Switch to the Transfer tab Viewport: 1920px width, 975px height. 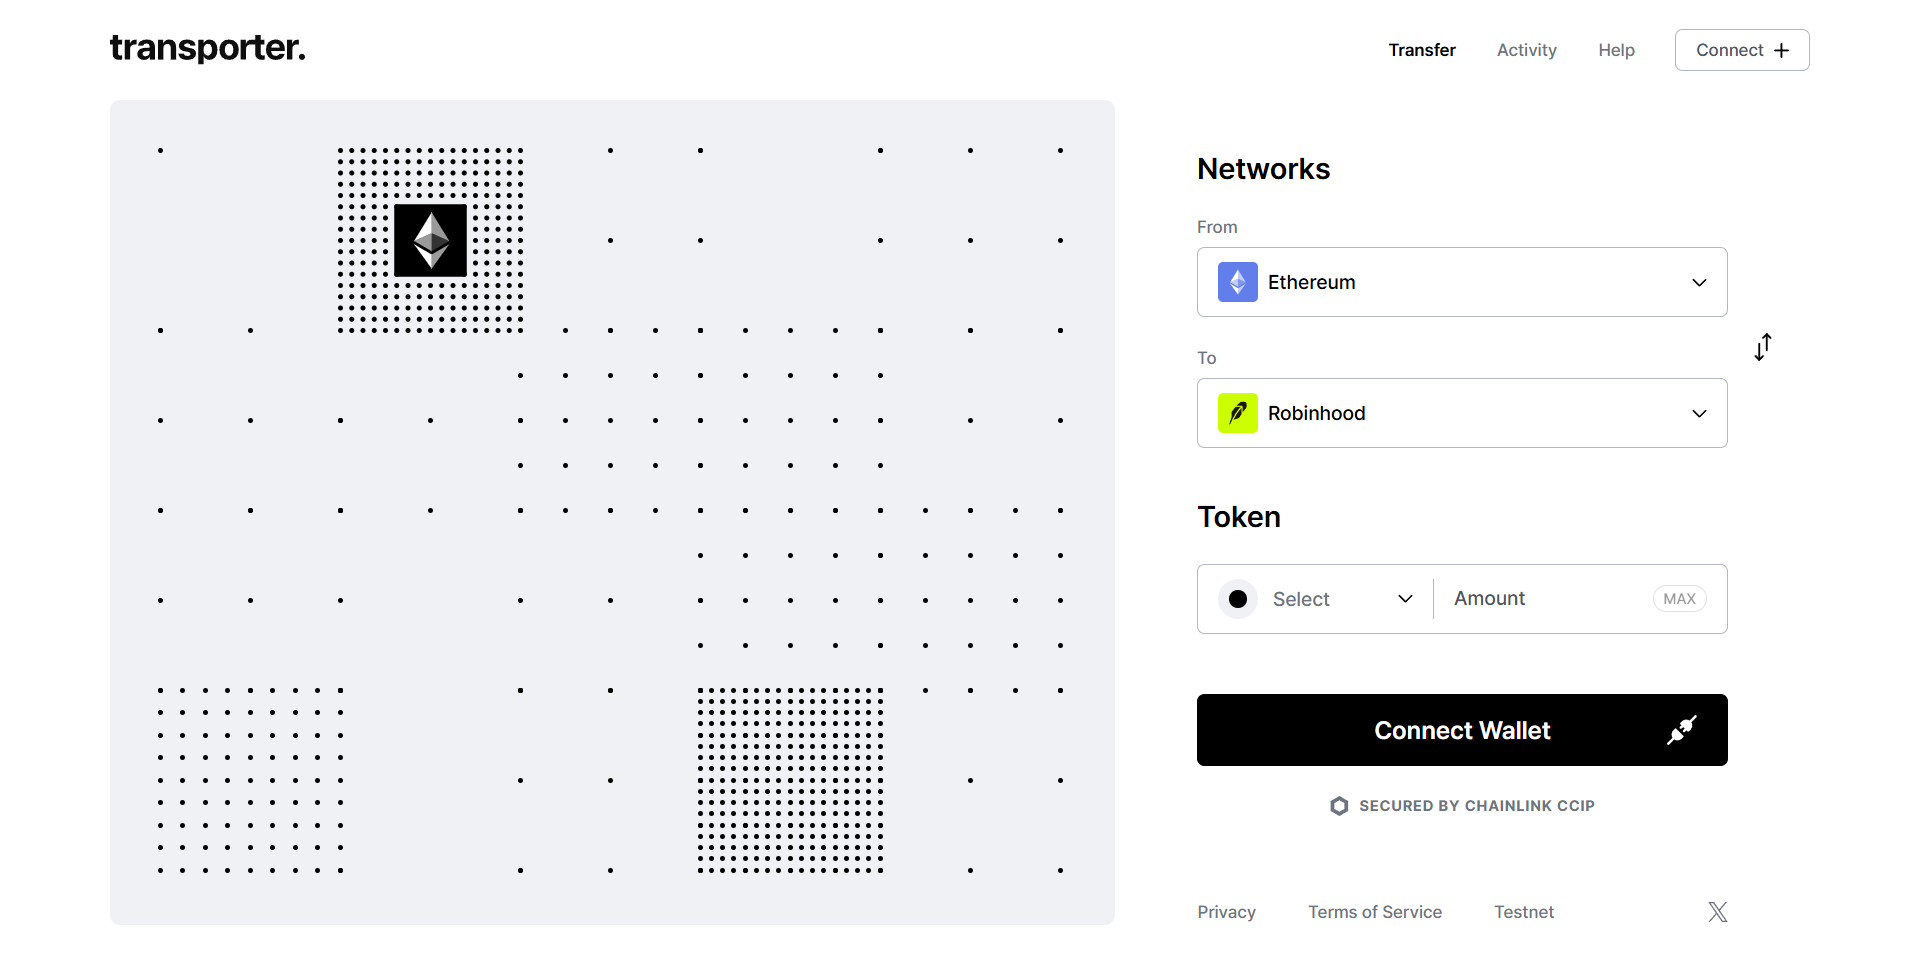1421,50
